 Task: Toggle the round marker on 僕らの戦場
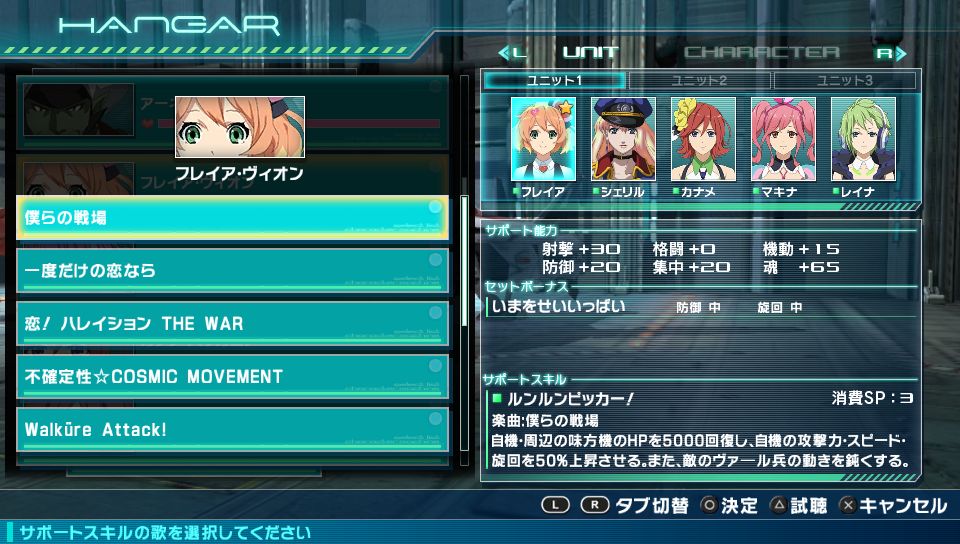[x=435, y=207]
